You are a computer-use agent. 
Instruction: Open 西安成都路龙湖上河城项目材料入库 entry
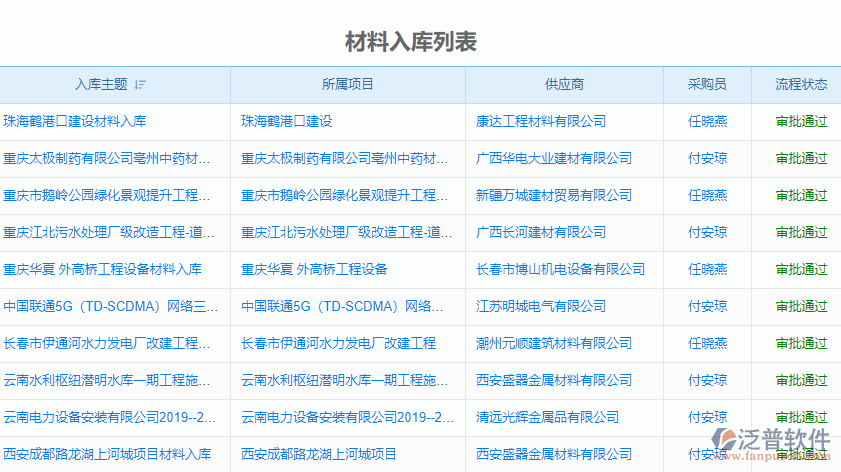tap(107, 455)
